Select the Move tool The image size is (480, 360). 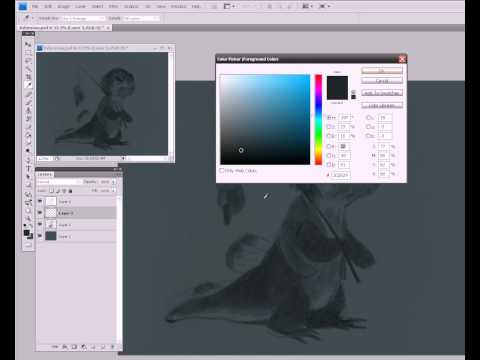[x=28, y=44]
